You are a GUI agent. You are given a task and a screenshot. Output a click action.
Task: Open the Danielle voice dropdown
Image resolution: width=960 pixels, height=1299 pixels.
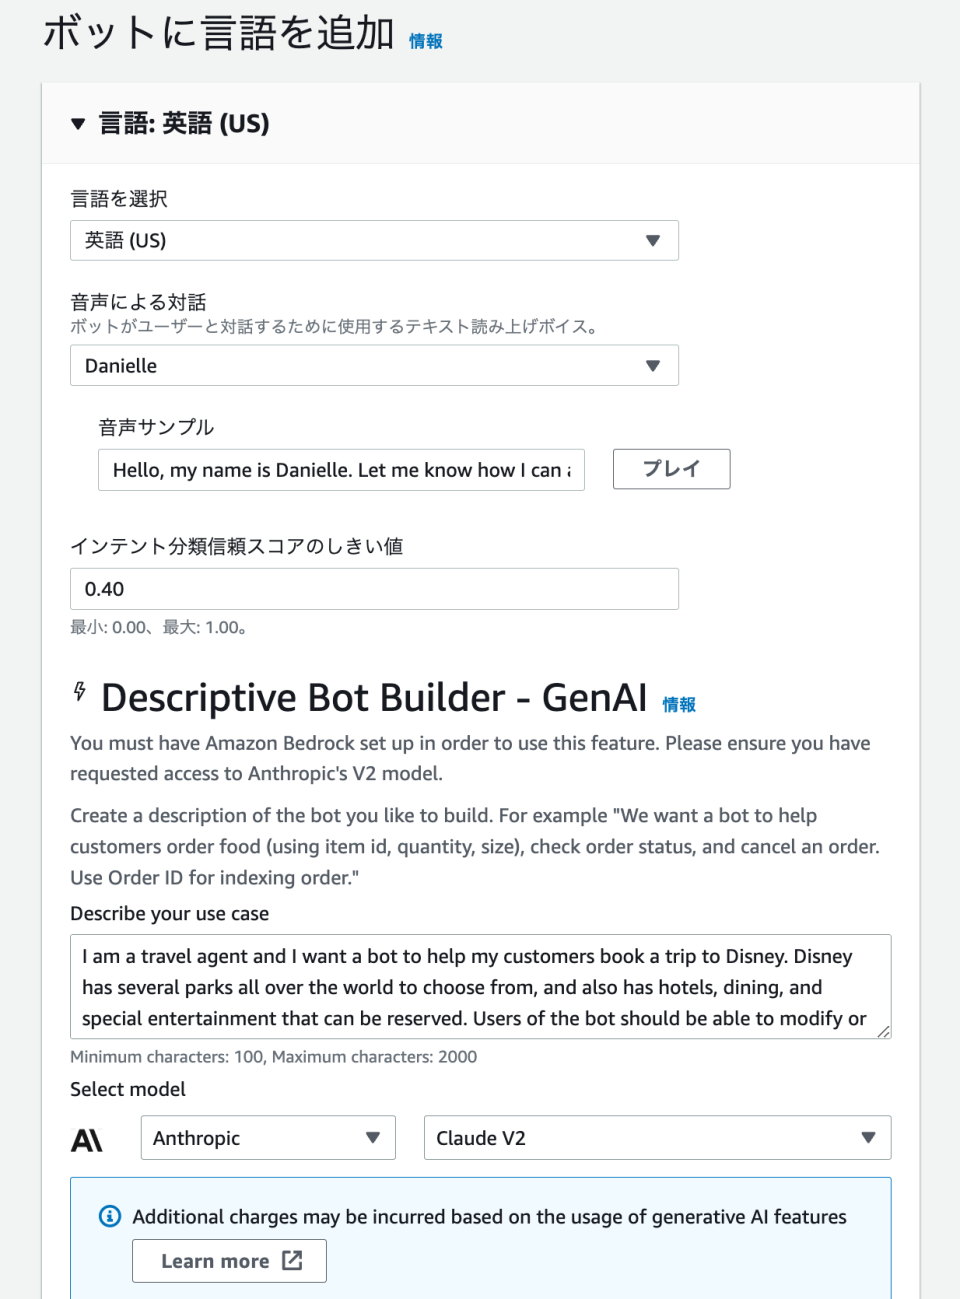coord(374,365)
